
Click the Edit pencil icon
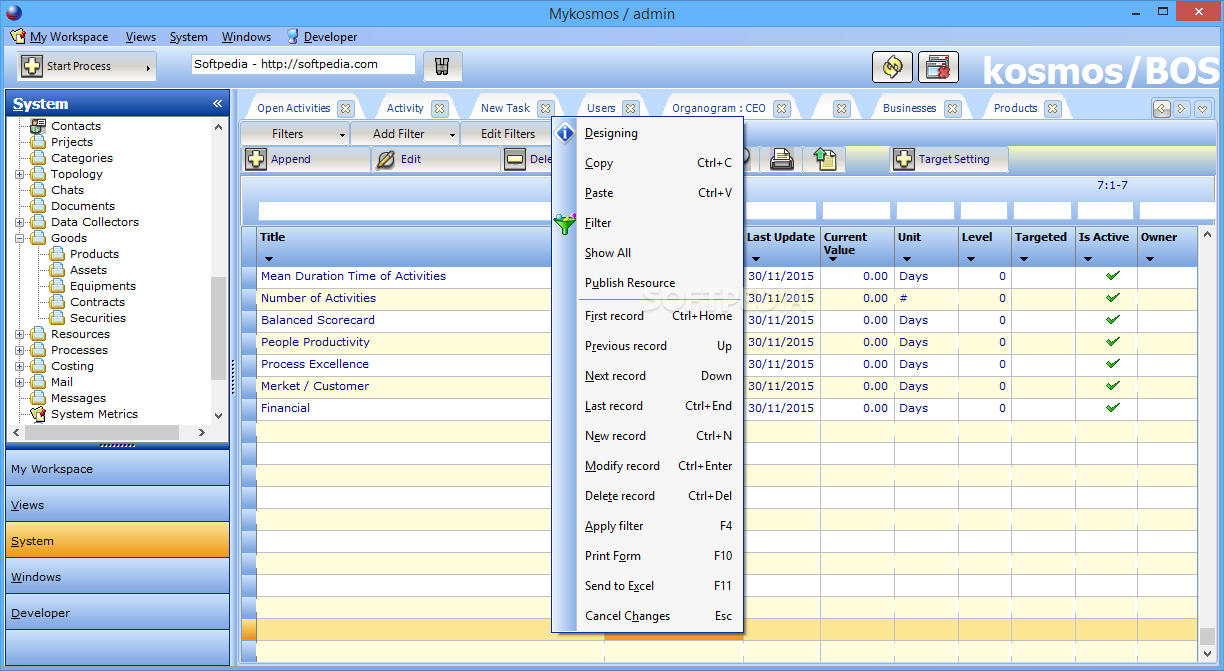click(x=386, y=159)
